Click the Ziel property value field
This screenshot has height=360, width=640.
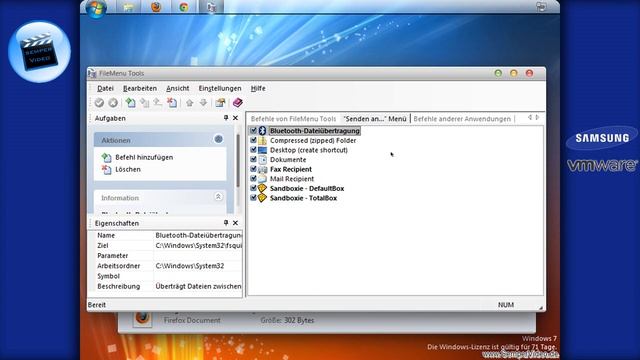pyautogui.click(x=198, y=246)
